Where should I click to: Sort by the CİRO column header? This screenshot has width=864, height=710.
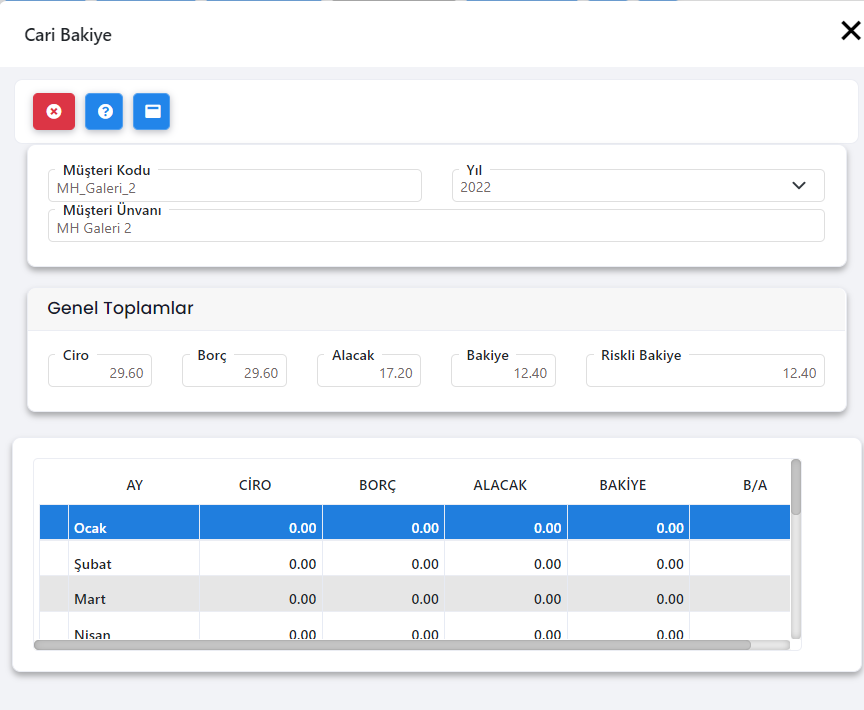point(255,485)
